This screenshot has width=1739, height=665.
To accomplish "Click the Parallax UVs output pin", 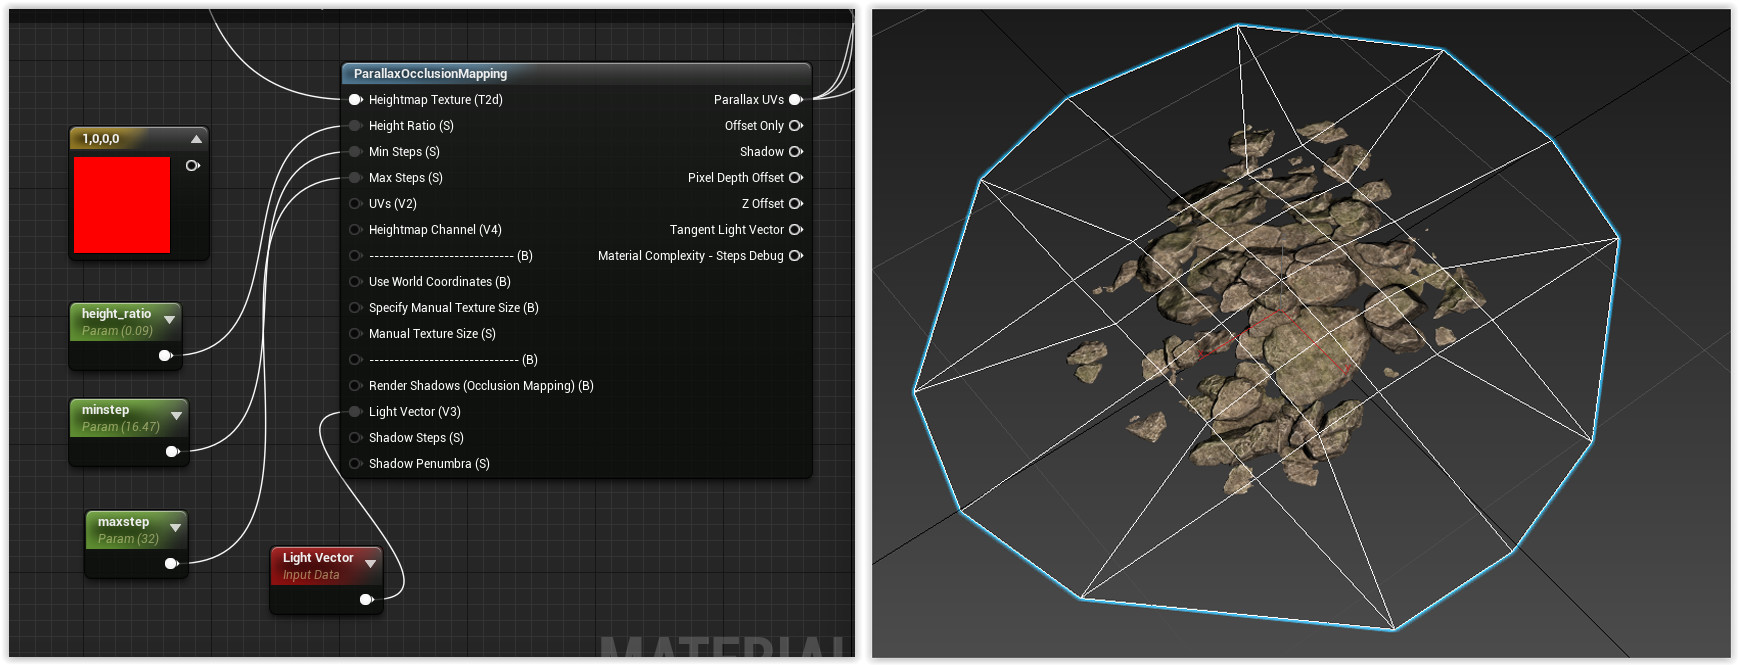I will pyautogui.click(x=795, y=100).
